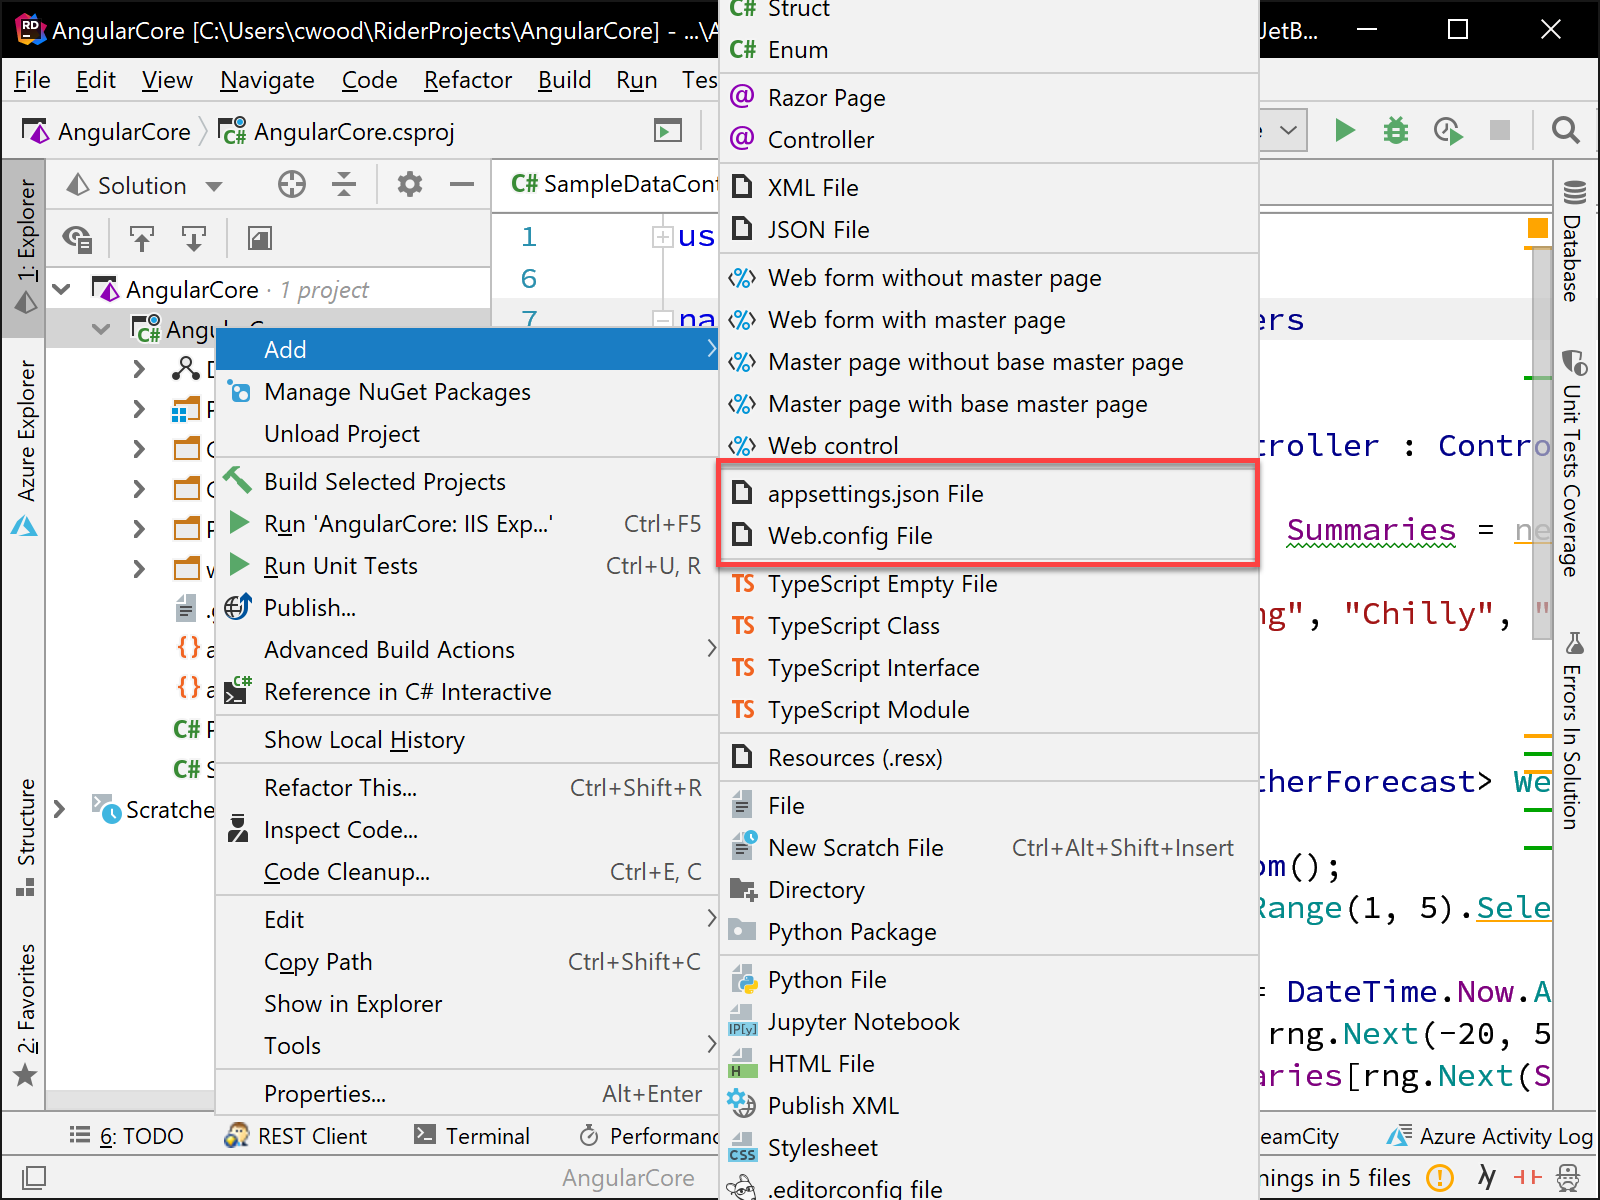Click Publish... in the context menu
Image resolution: width=1600 pixels, height=1200 pixels.
point(467,607)
